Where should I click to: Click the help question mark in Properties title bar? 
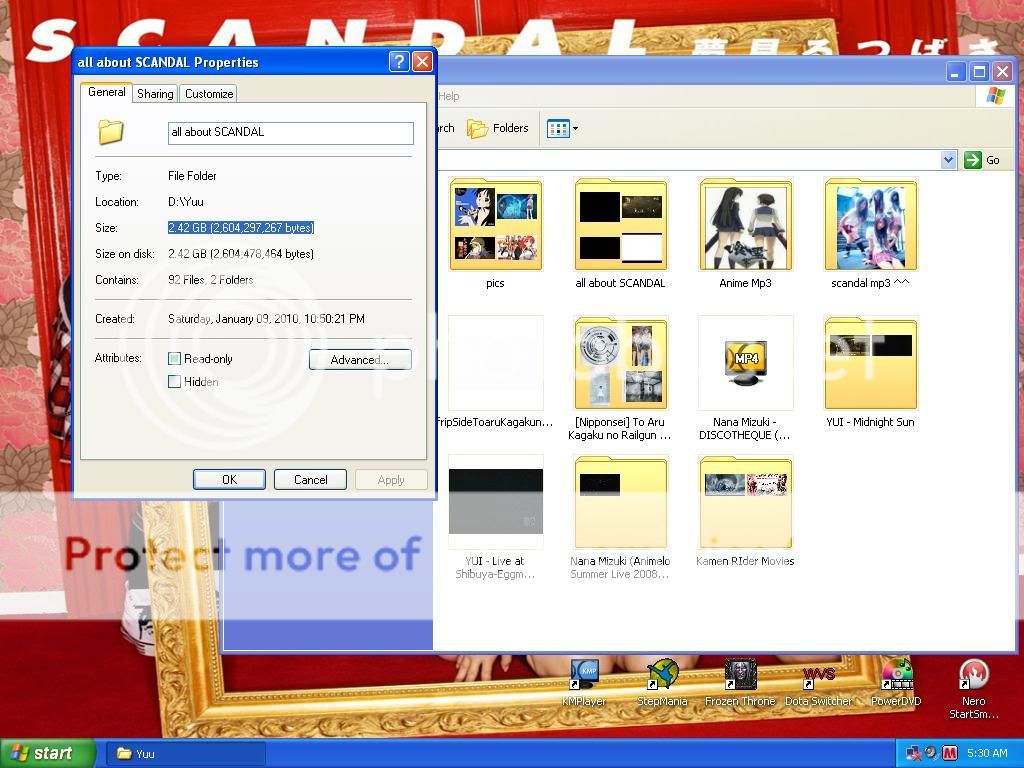point(399,61)
